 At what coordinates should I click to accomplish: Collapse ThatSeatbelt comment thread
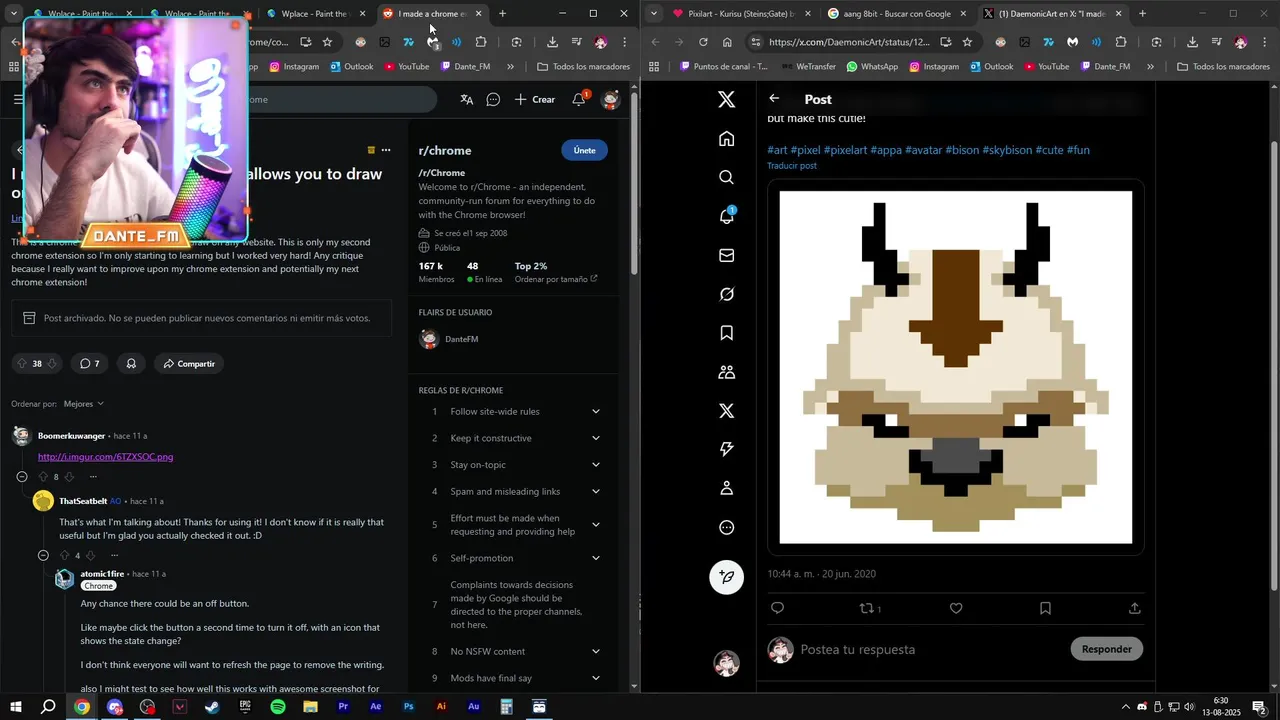[x=43, y=555]
